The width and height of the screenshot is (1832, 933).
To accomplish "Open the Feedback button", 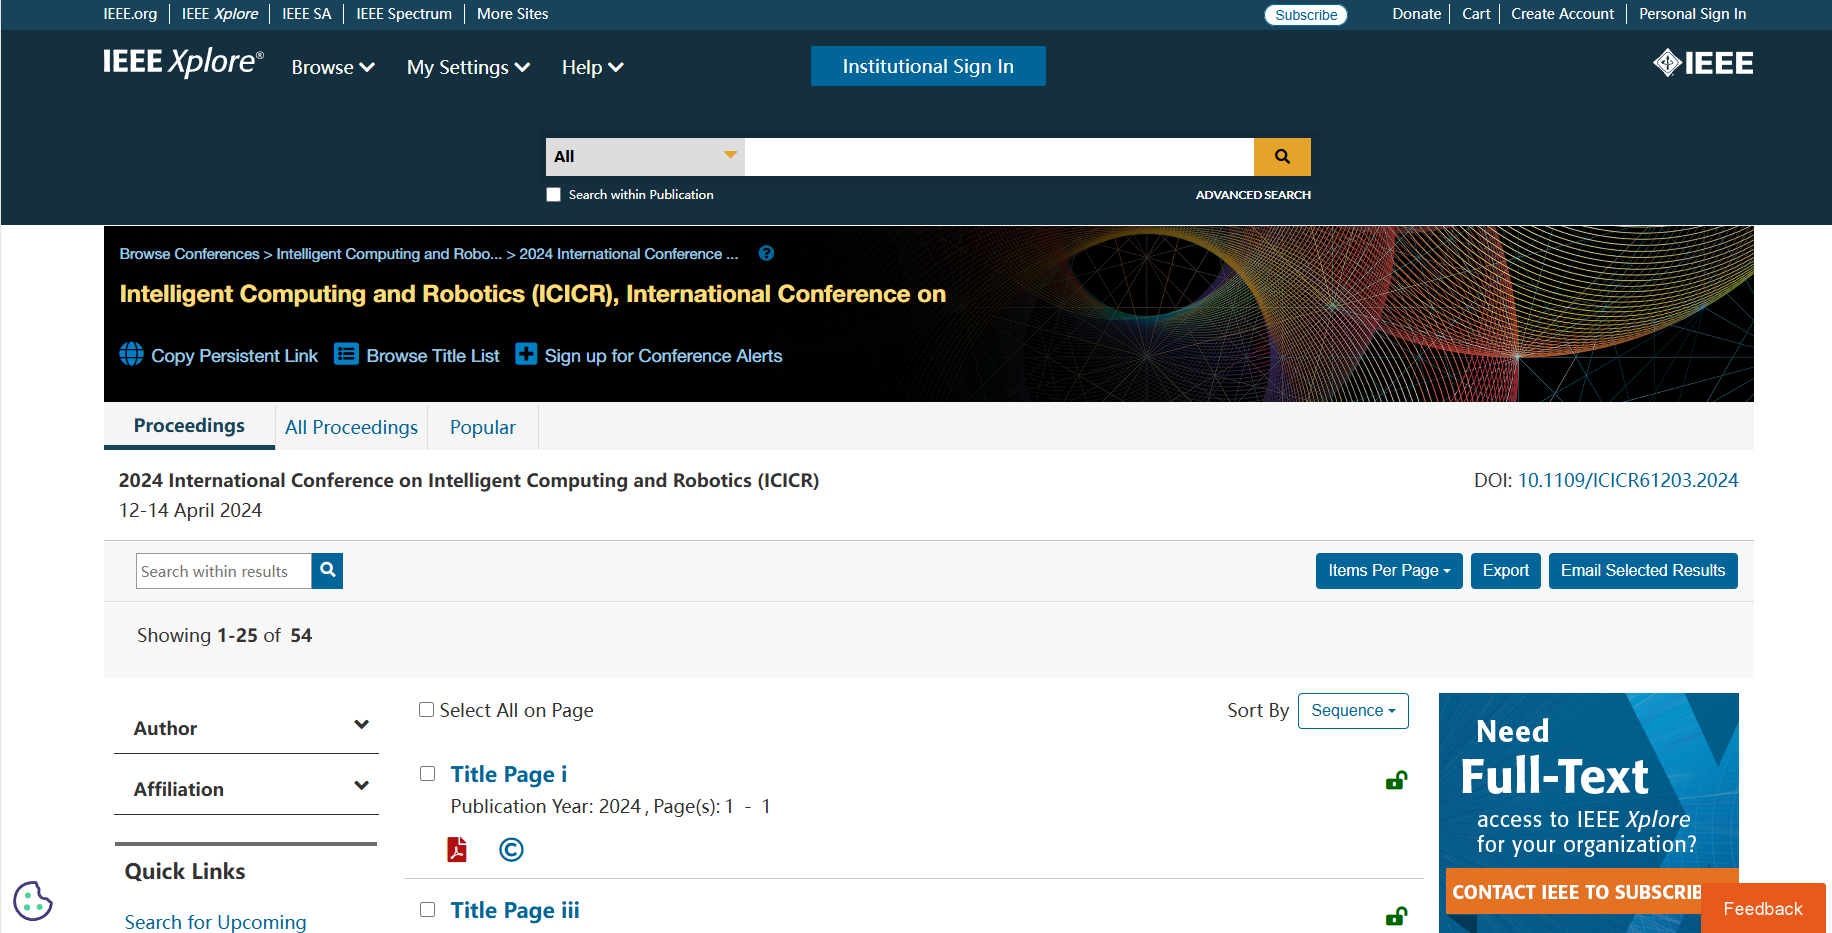I will 1762,909.
